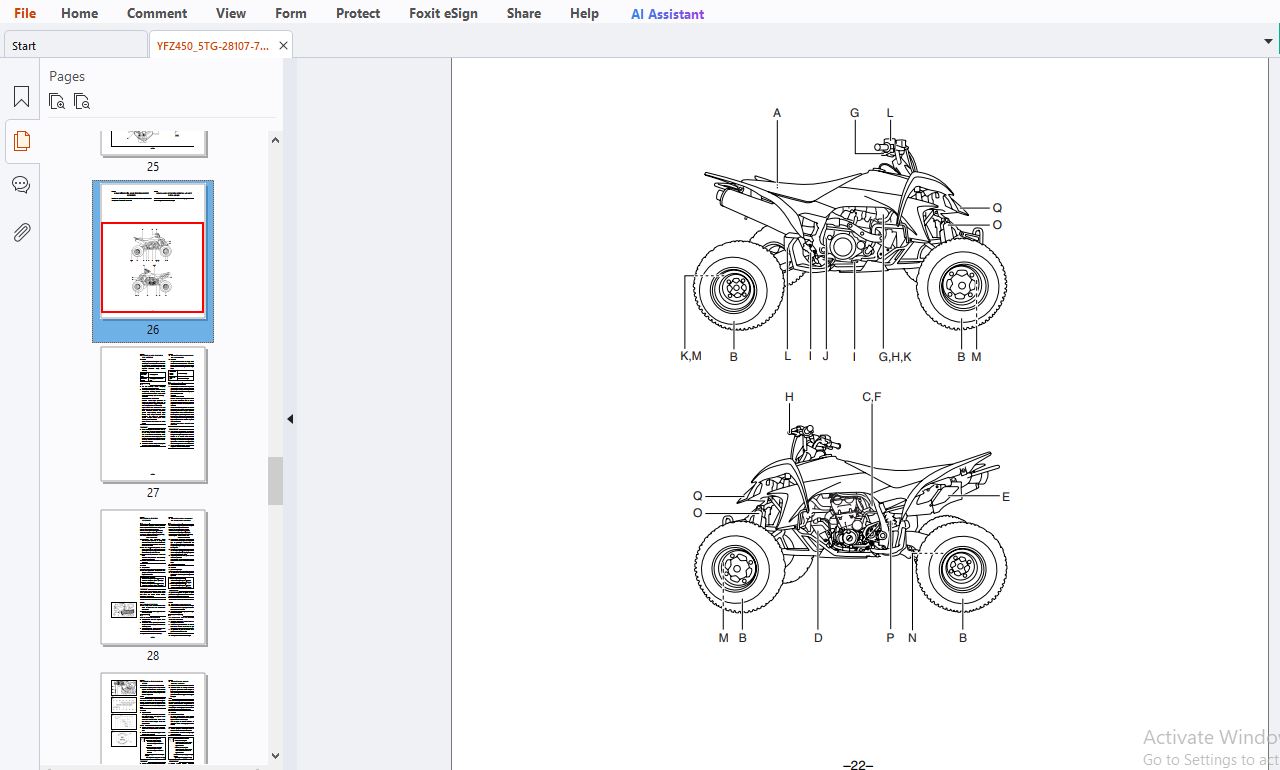Open the Comments panel icon

pos(21,185)
